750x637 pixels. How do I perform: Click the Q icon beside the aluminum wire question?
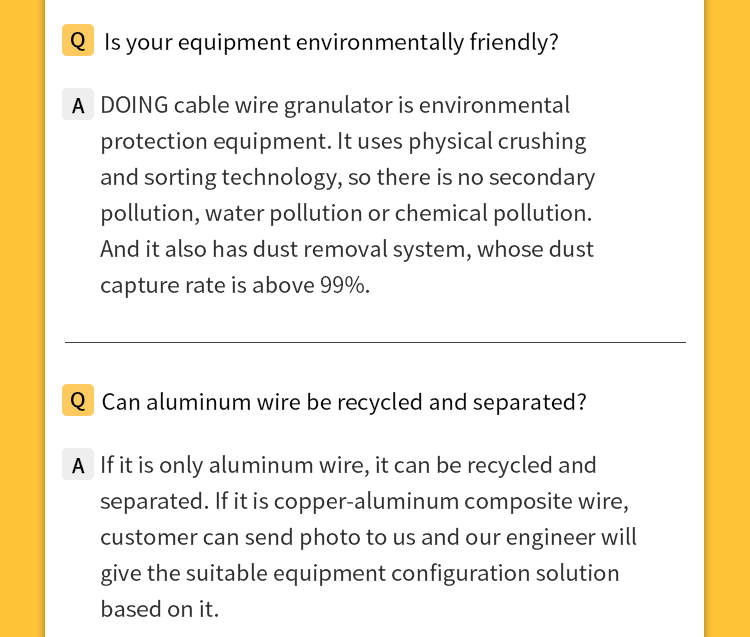click(x=78, y=401)
